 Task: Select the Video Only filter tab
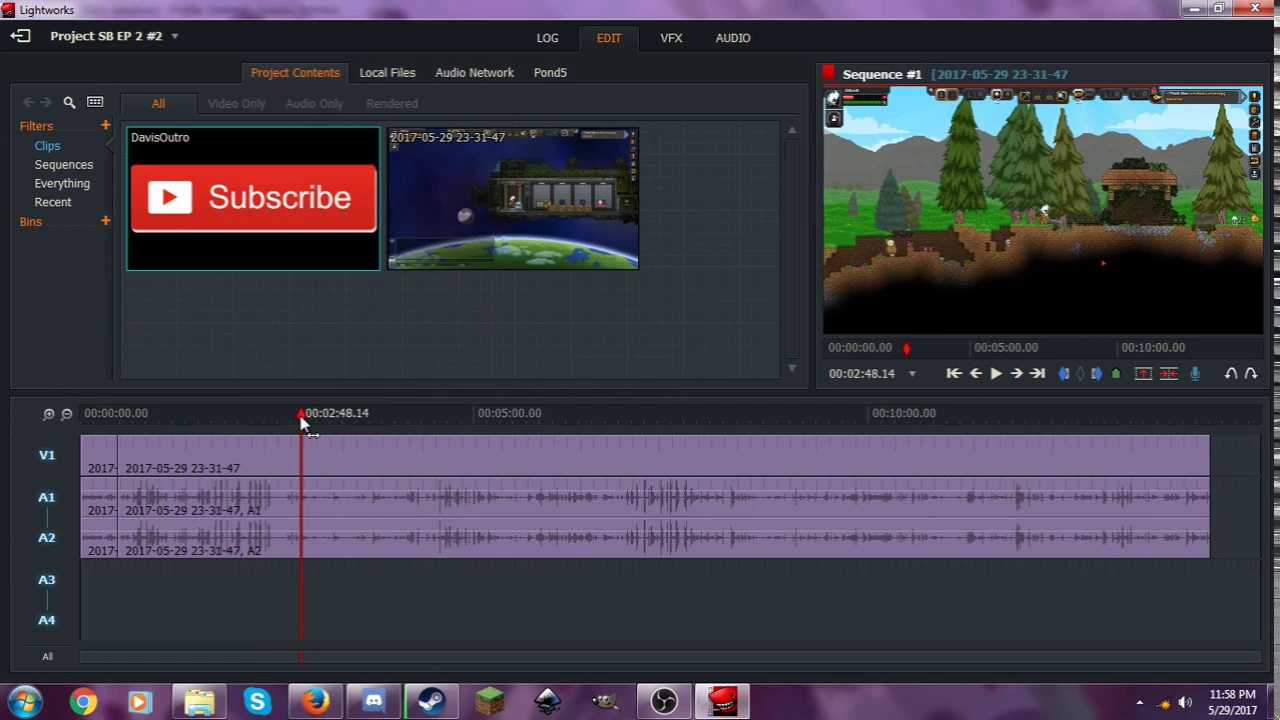point(237,104)
